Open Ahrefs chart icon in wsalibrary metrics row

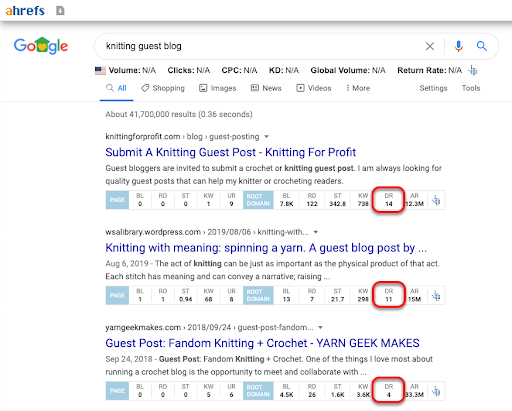coord(436,295)
